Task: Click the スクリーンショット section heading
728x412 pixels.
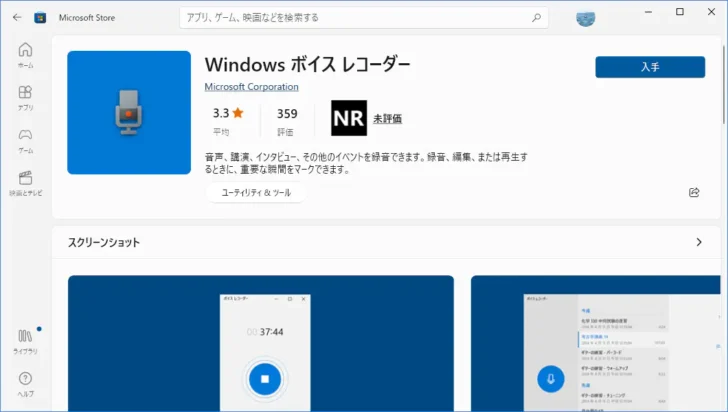Action: tap(104, 242)
